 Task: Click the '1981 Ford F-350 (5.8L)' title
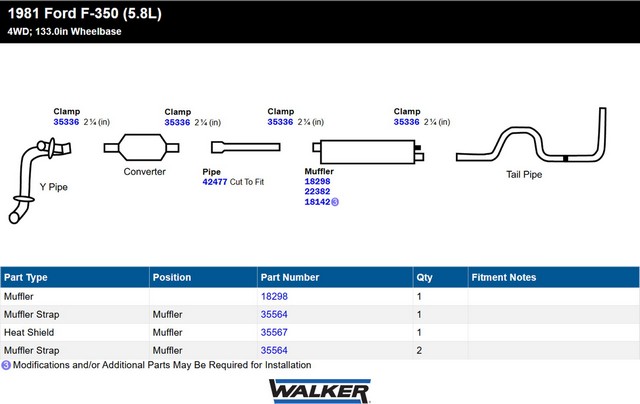[x=85, y=13]
